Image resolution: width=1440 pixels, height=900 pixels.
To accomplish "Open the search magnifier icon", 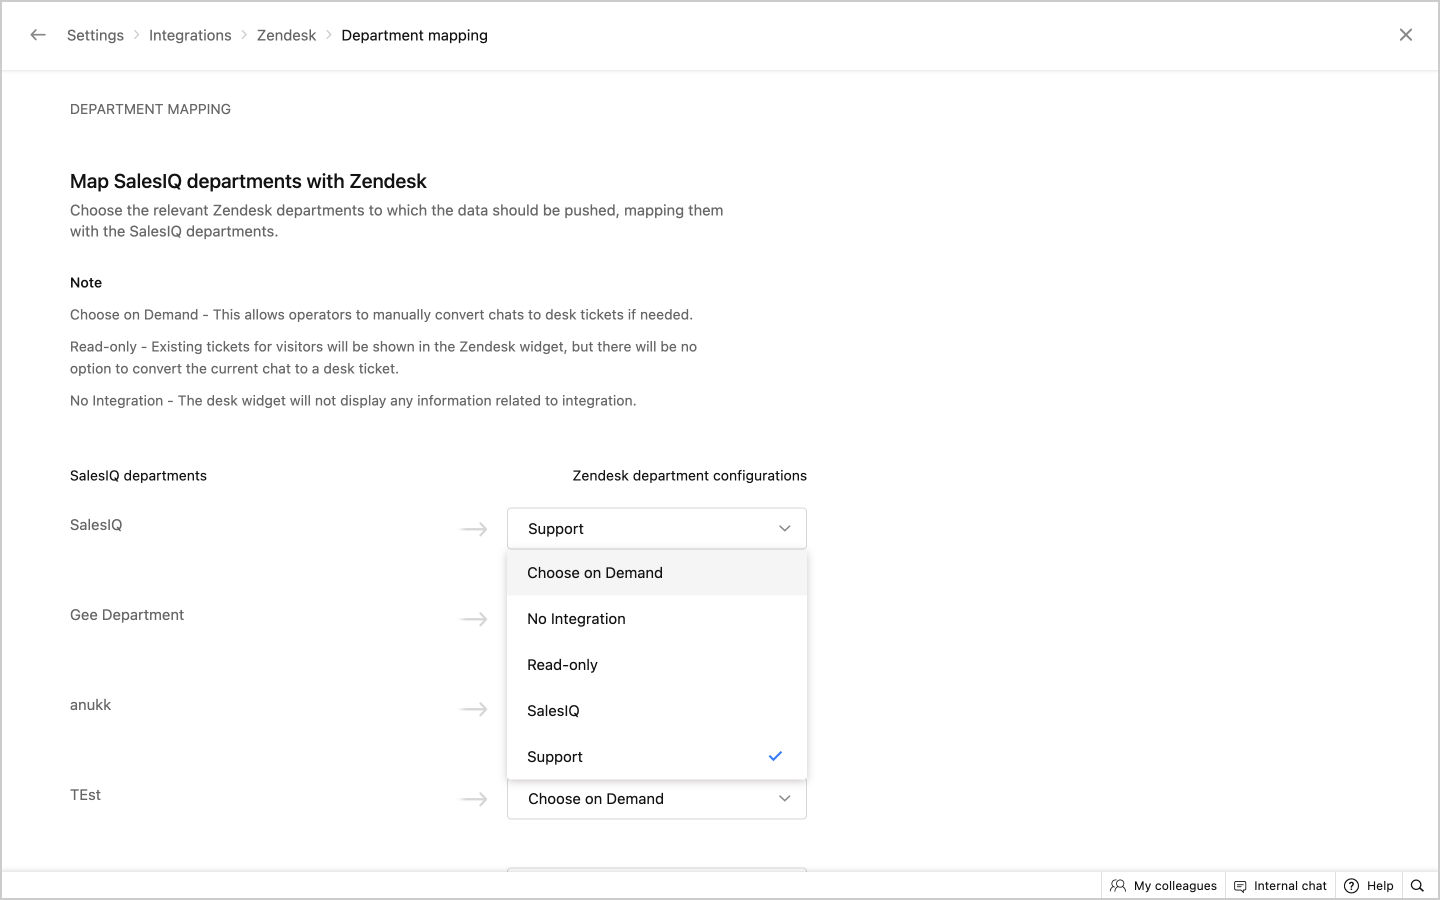I will [1417, 886].
